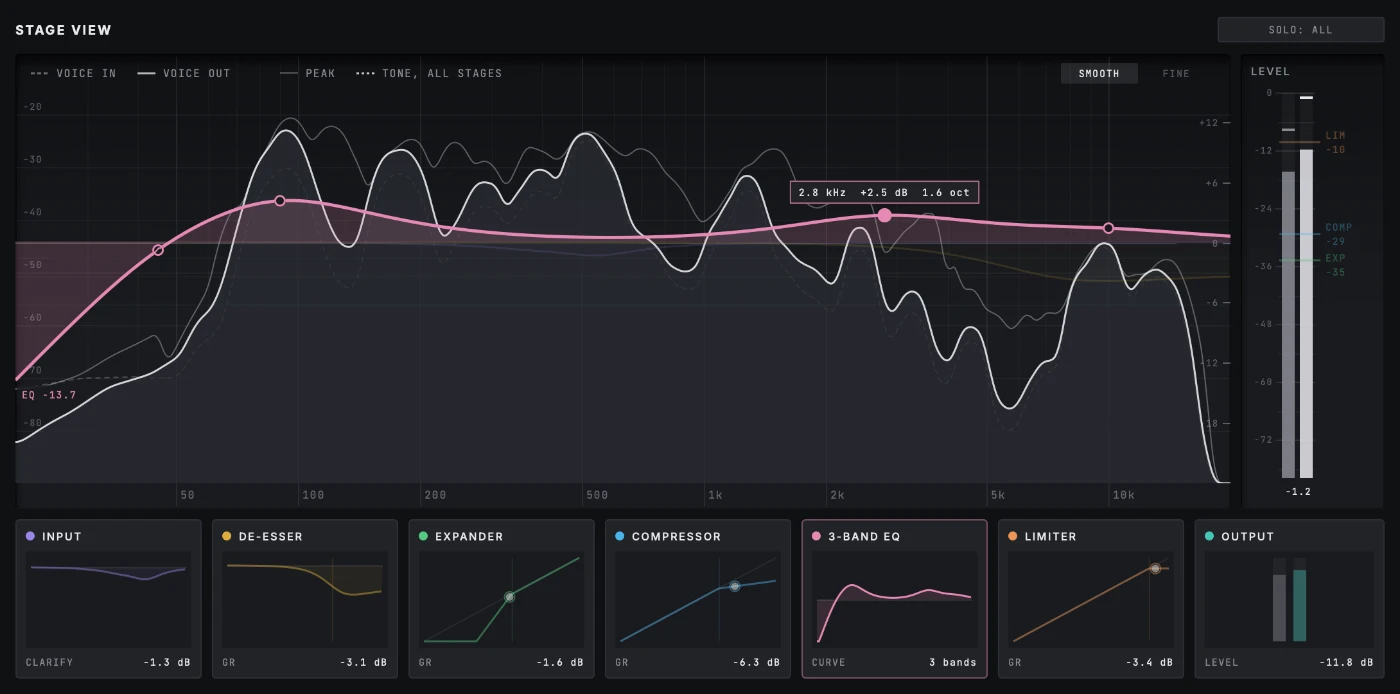The width and height of the screenshot is (1400, 694).
Task: Click the teal OUTPUT stage dot
Action: click(1210, 537)
